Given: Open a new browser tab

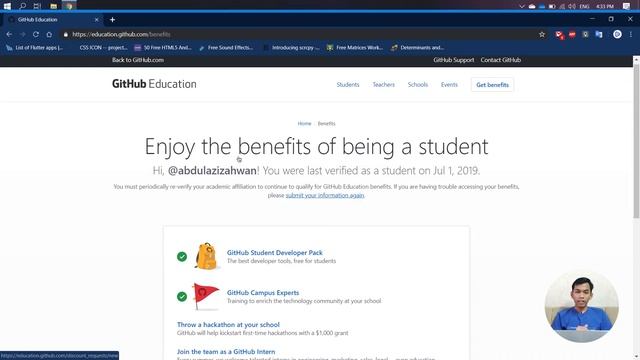Looking at the screenshot, I should (x=112, y=20).
